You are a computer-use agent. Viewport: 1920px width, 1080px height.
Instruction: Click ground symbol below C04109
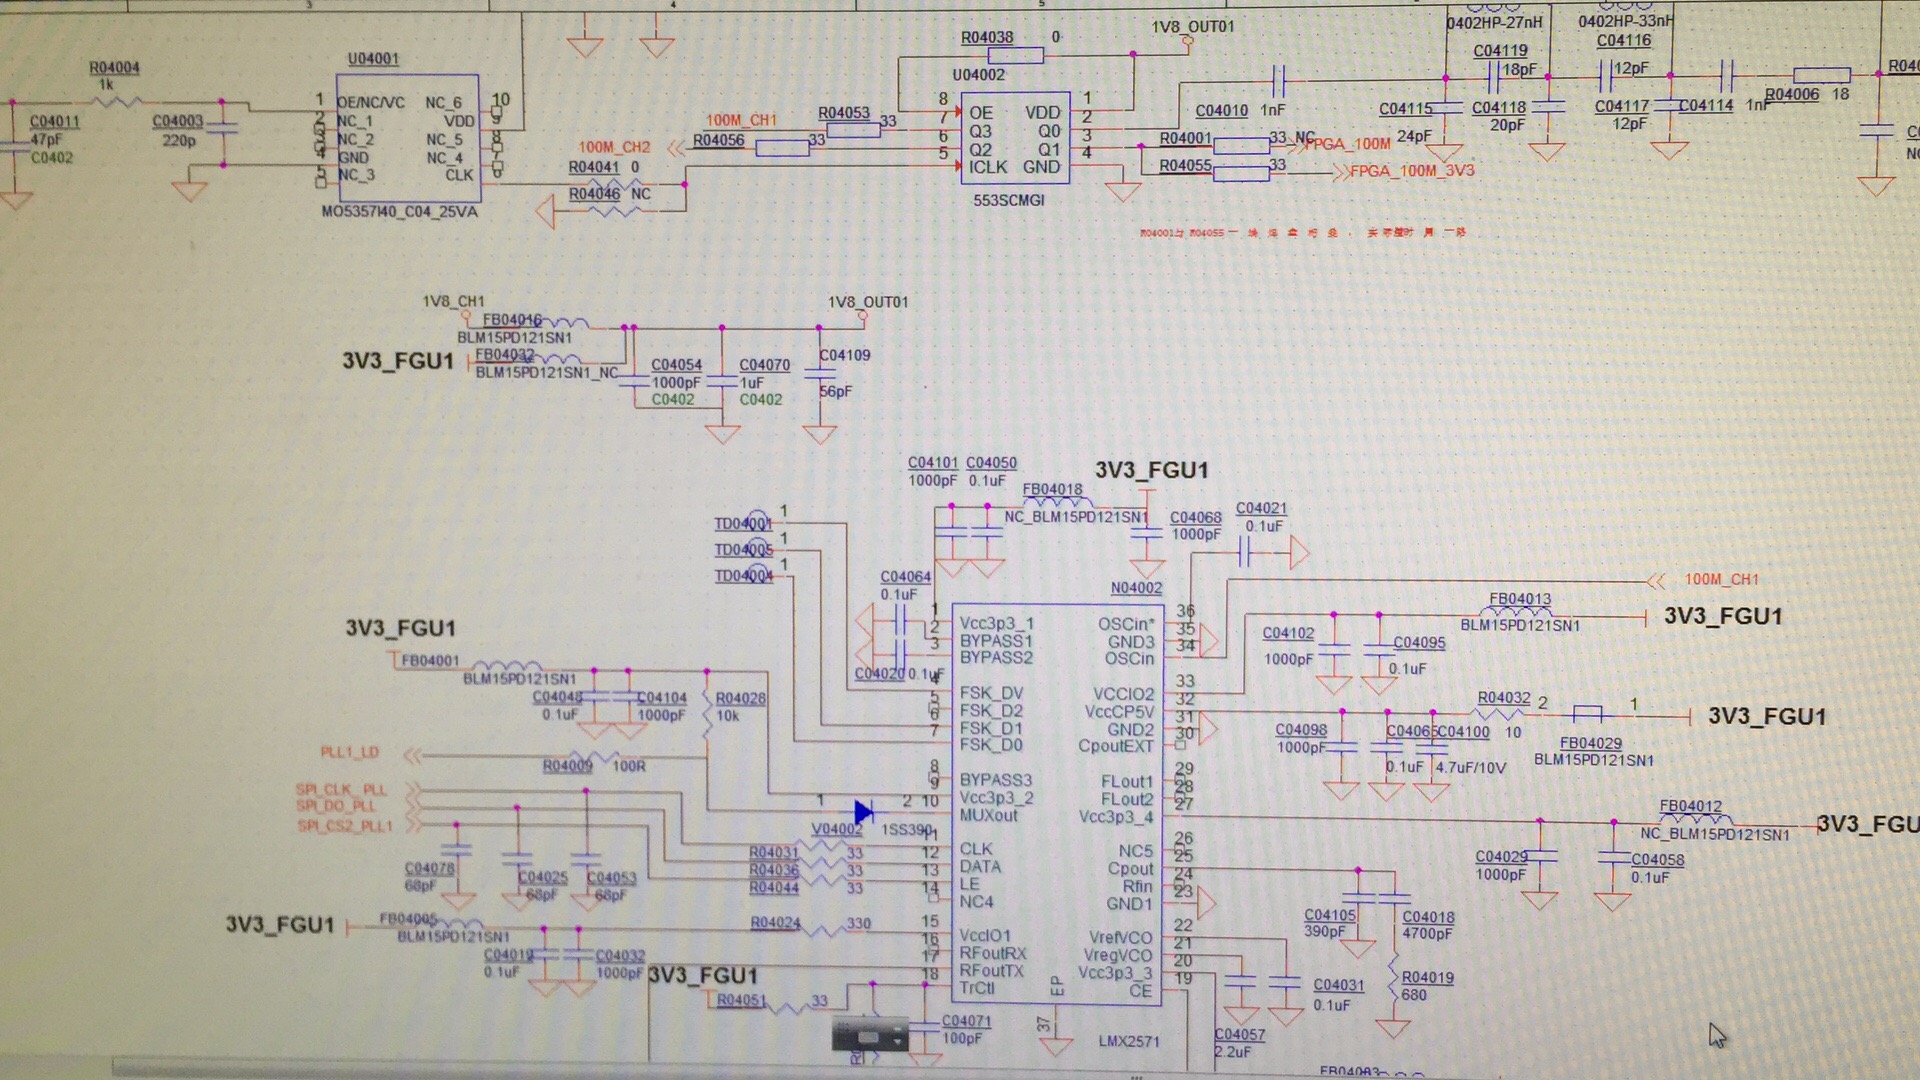click(820, 434)
